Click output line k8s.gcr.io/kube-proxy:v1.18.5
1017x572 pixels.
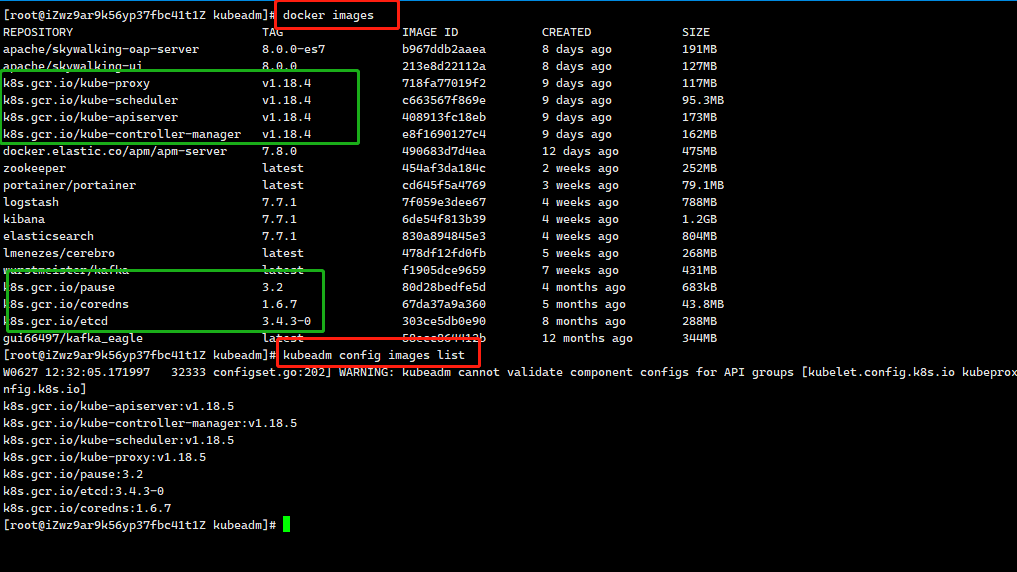coord(104,457)
